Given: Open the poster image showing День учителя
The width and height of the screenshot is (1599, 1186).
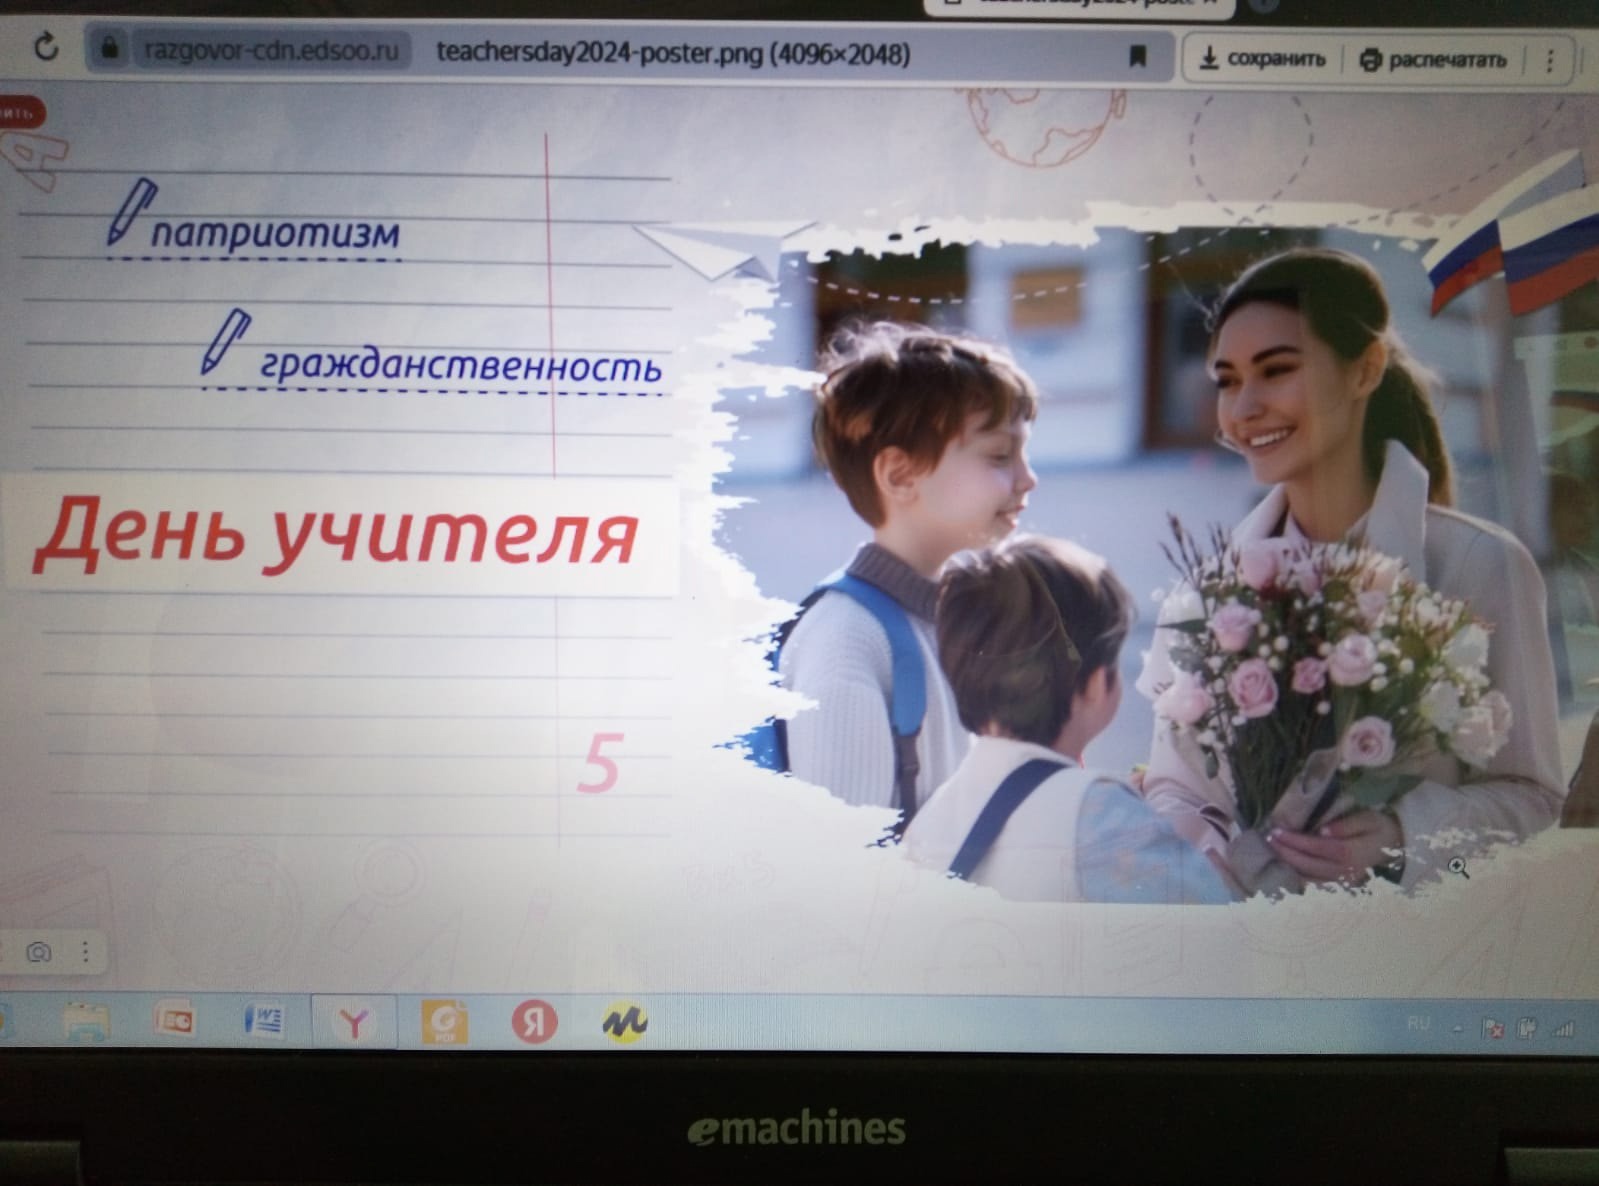Looking at the screenshot, I should pyautogui.click(x=799, y=540).
